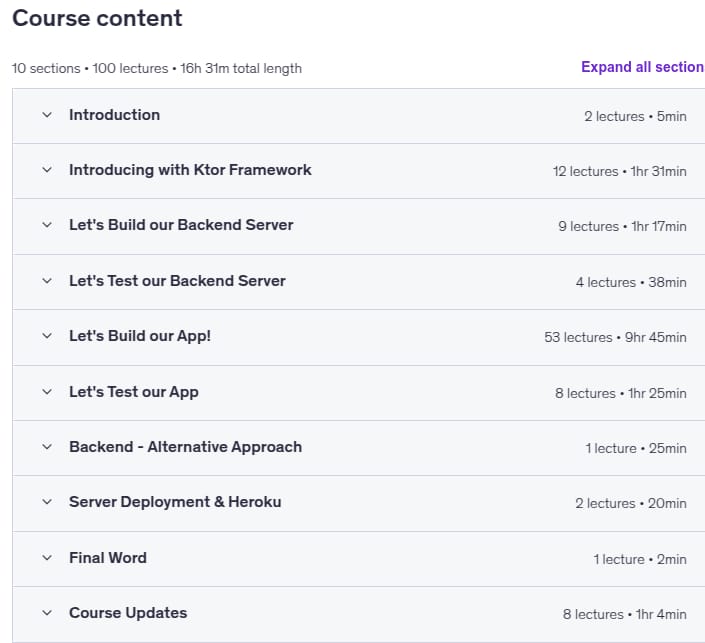This screenshot has height=643, width=705.
Task: Open Server Deployment & Heroku title
Action: 175,502
